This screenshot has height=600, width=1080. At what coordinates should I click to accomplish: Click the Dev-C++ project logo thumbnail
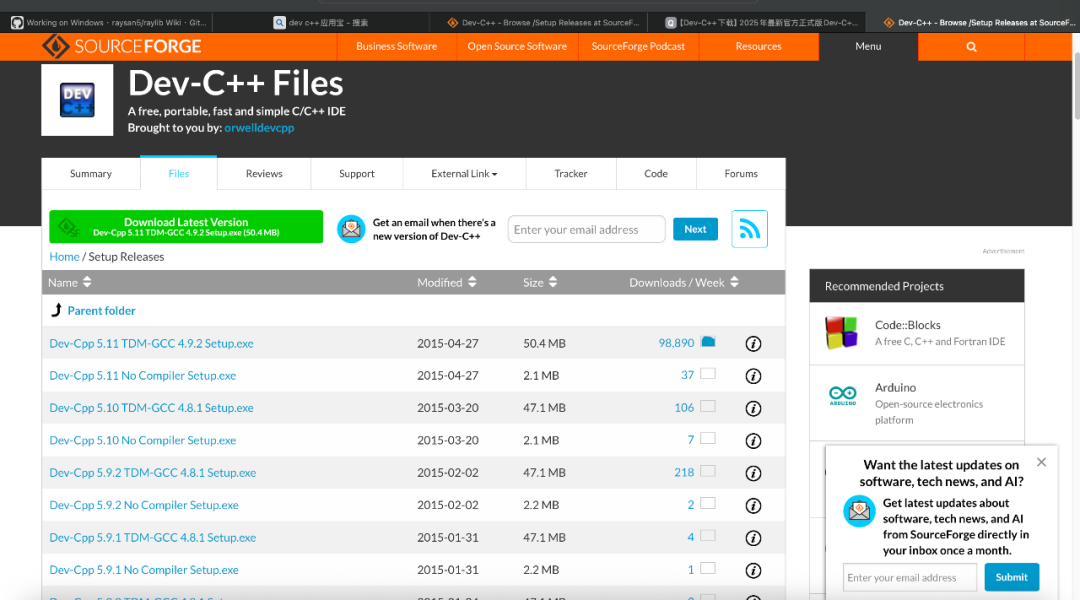click(77, 100)
